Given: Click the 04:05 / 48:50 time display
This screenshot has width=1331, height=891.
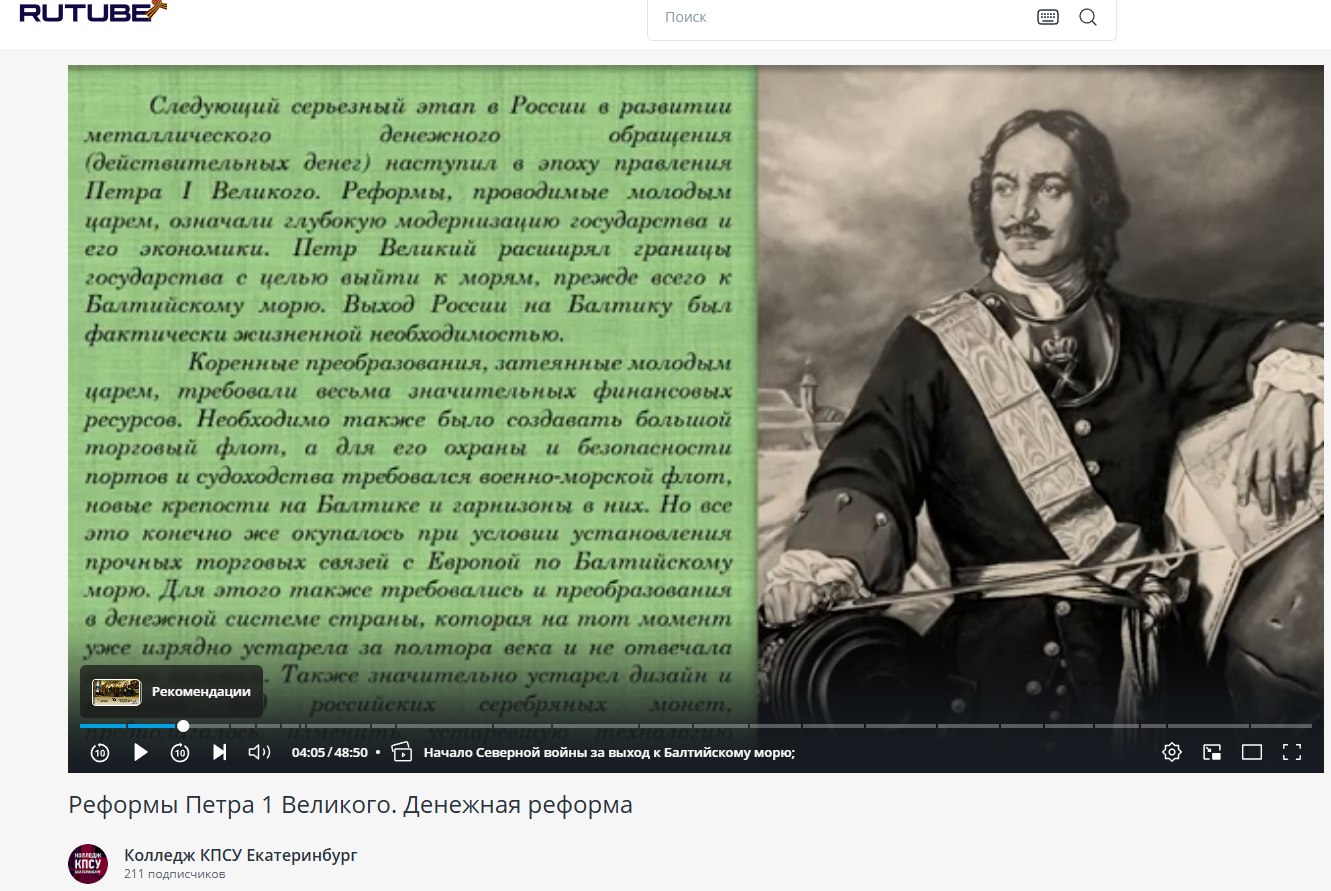Looking at the screenshot, I should tap(329, 752).
